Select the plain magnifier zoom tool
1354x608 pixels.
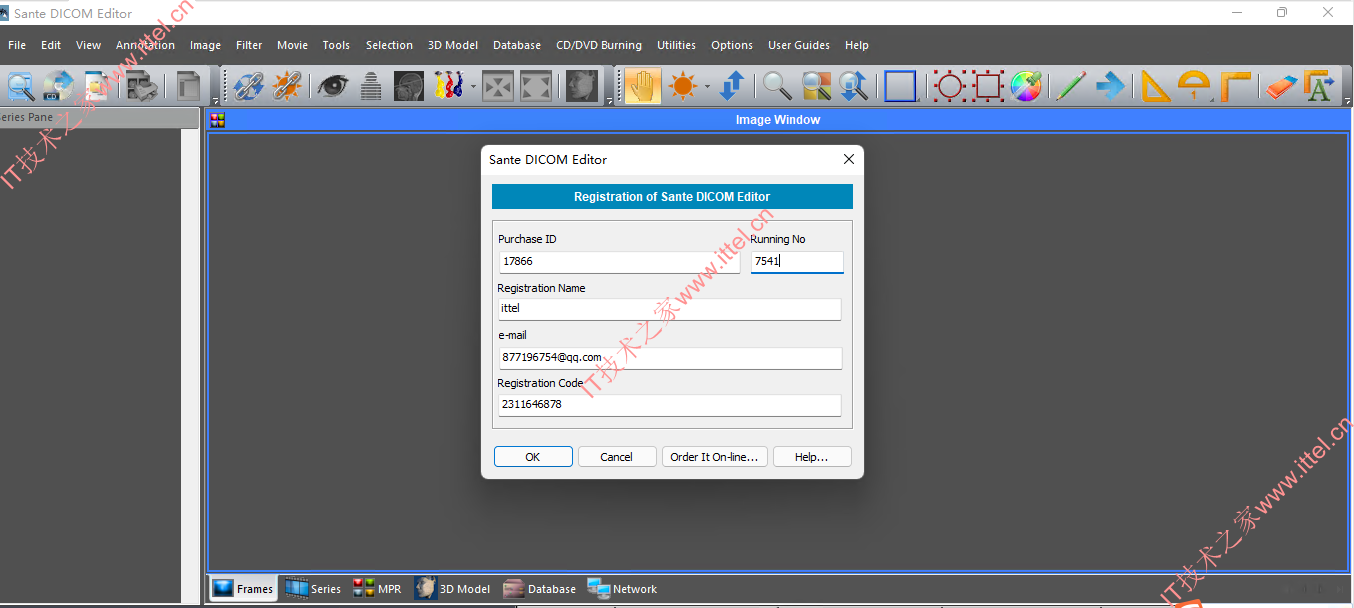point(777,86)
